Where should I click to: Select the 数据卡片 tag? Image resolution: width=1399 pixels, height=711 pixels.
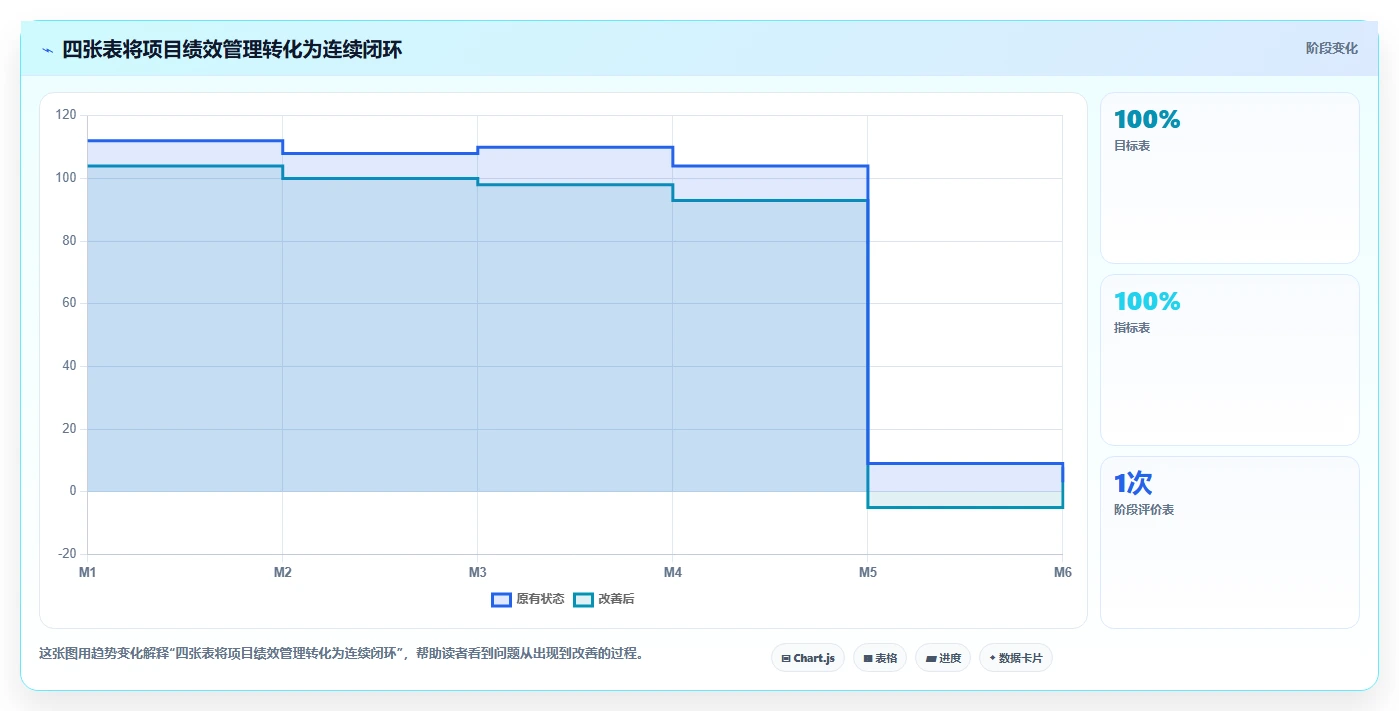click(1016, 658)
